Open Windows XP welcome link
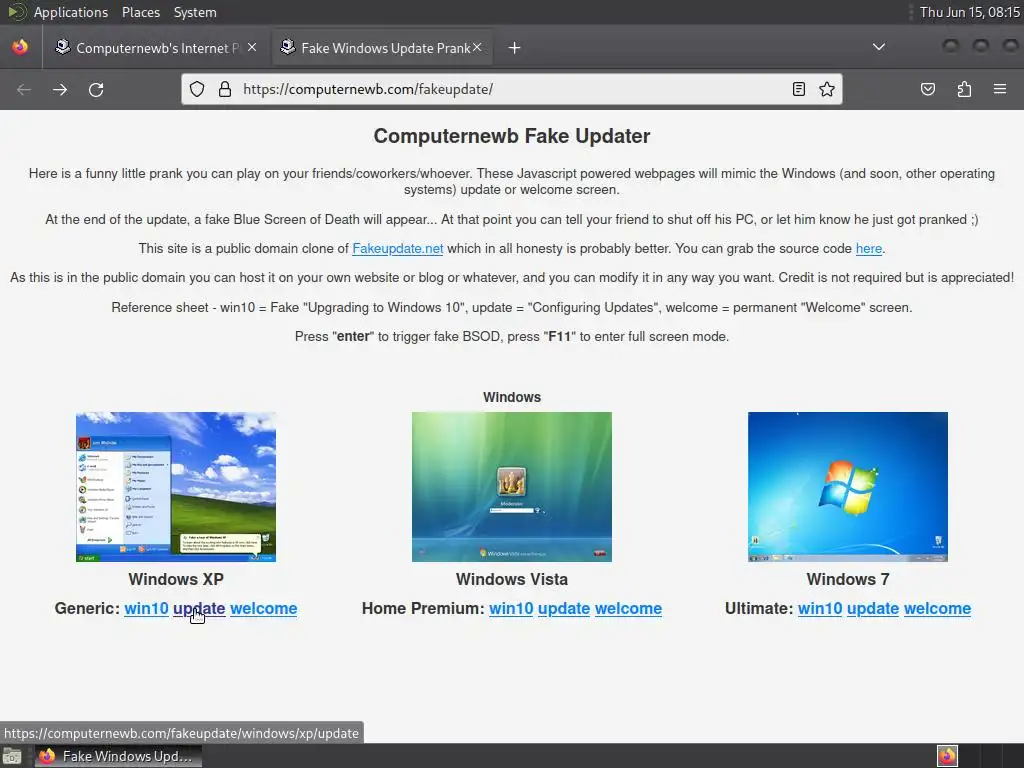 (264, 609)
